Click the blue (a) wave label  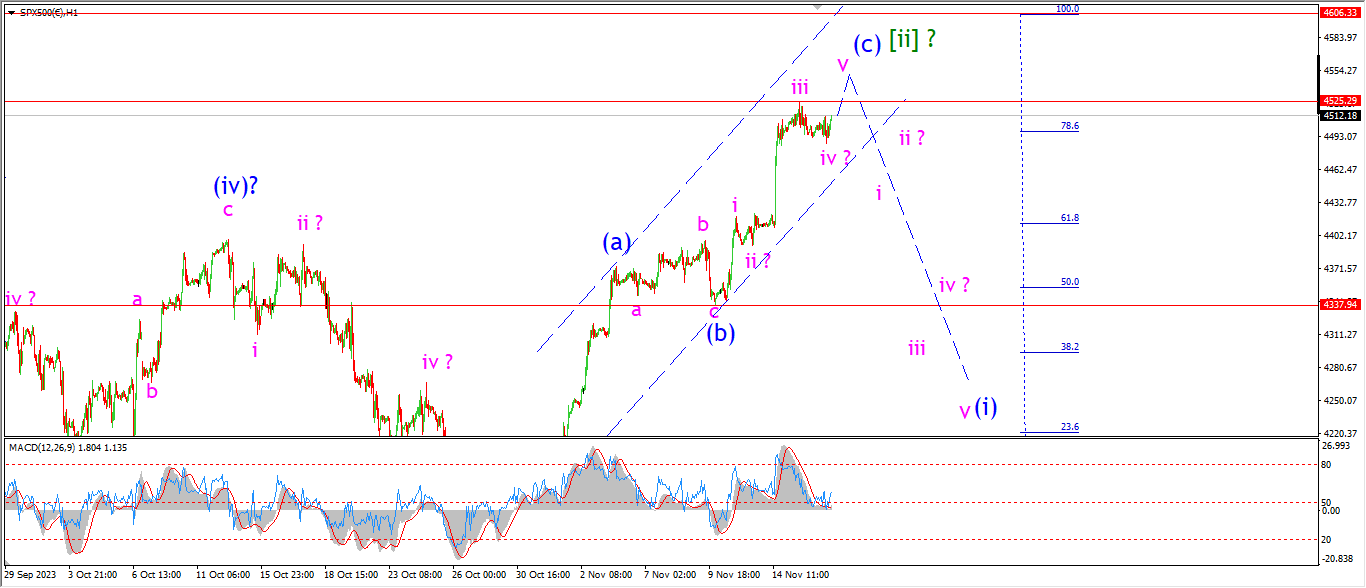click(x=616, y=242)
